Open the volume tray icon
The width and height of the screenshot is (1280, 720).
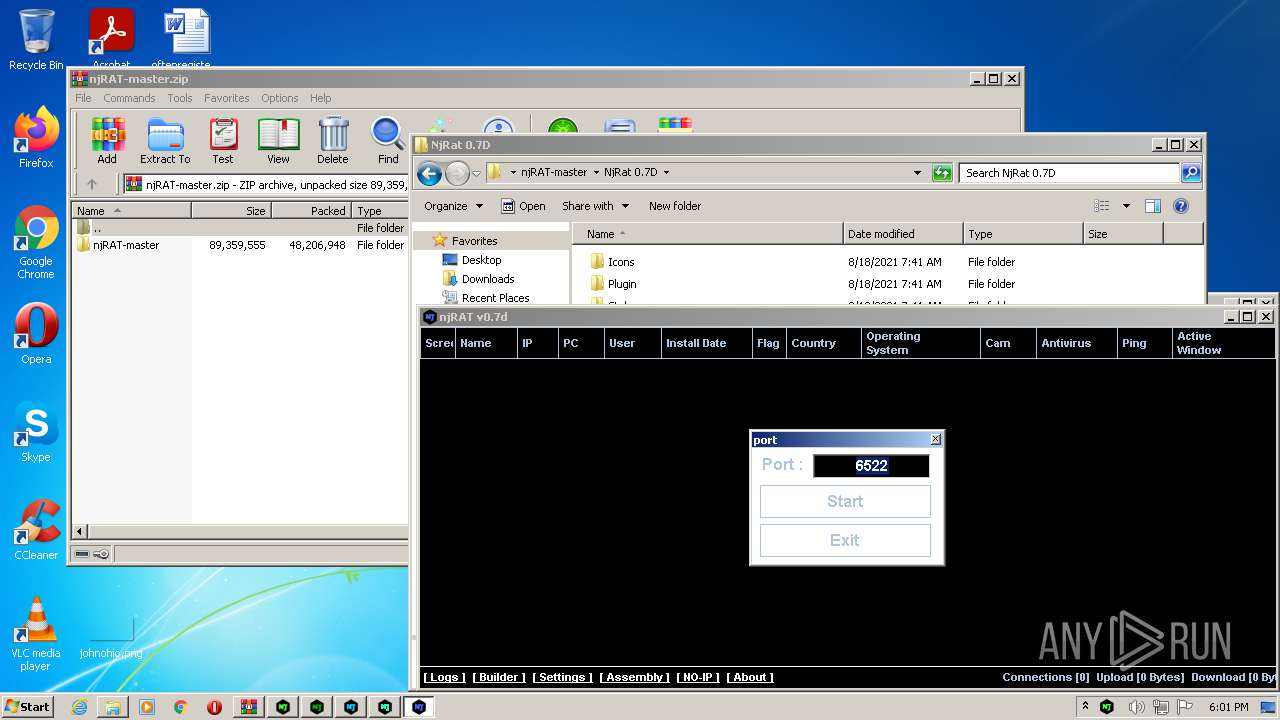(1136, 707)
